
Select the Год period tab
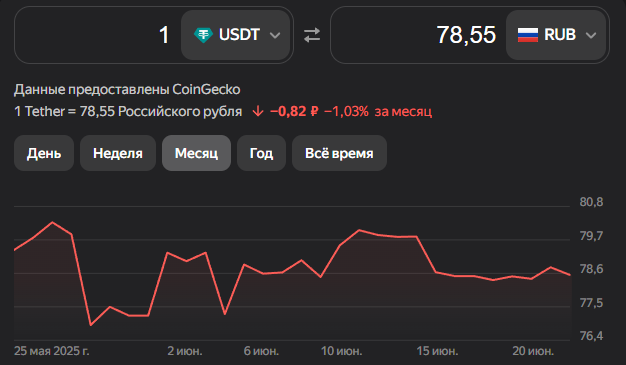pos(261,153)
